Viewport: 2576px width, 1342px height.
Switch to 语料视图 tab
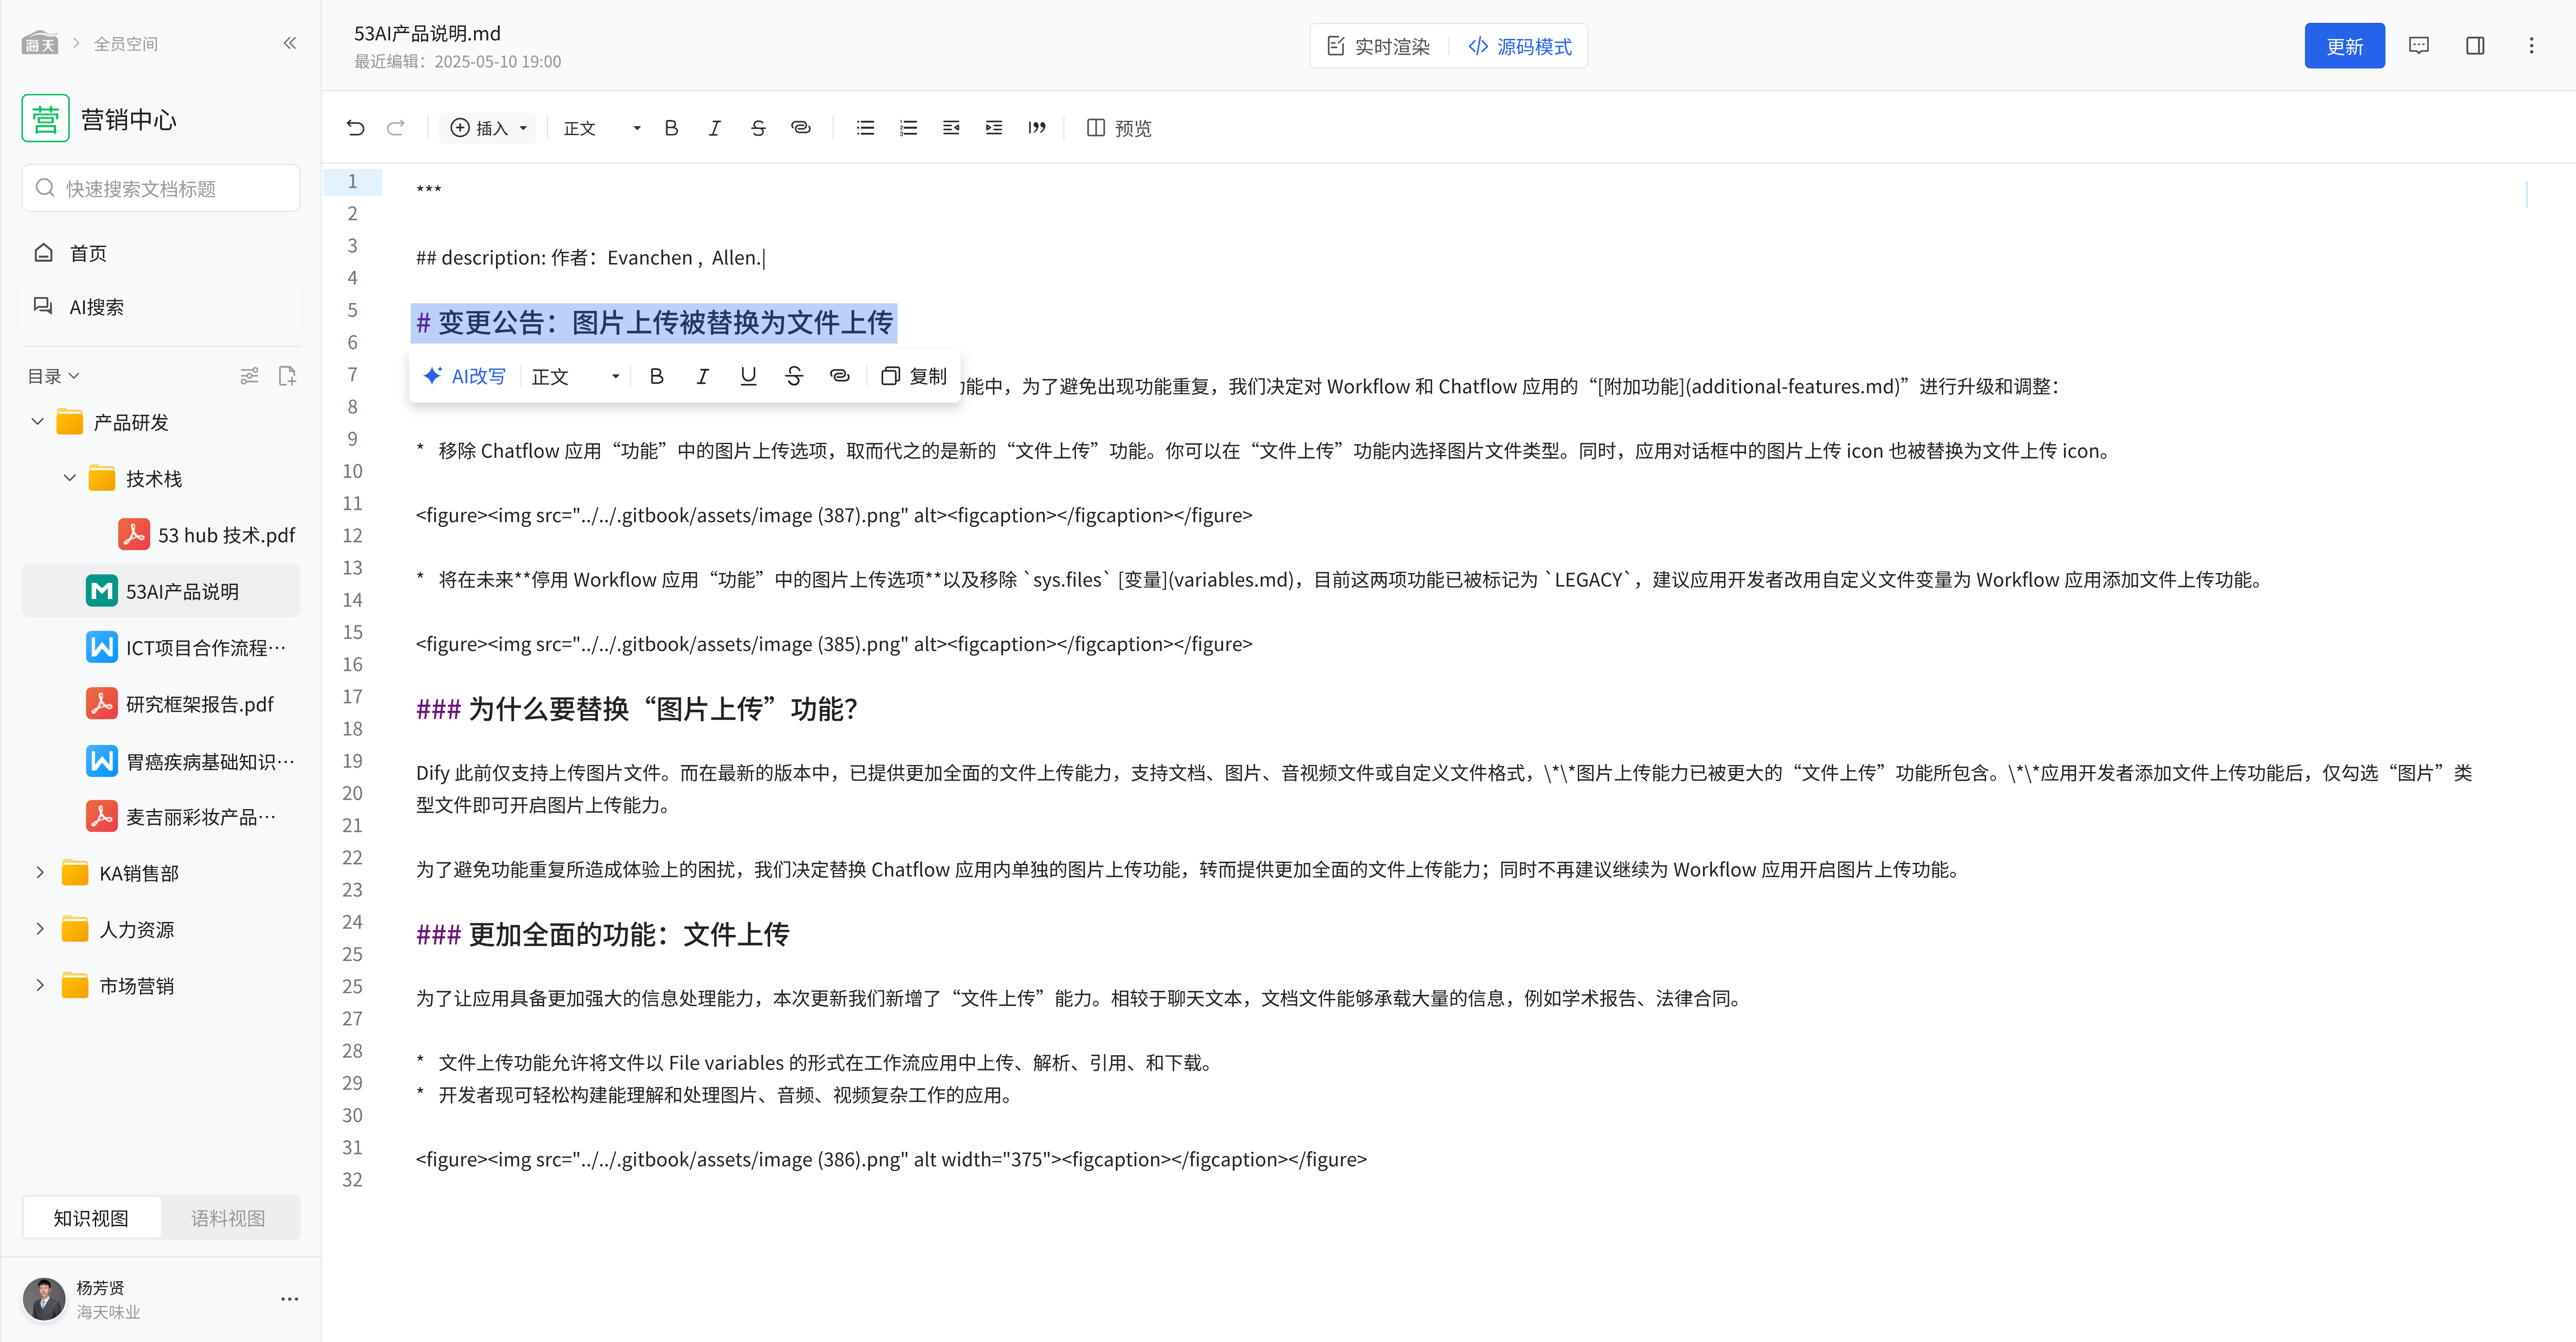(228, 1218)
